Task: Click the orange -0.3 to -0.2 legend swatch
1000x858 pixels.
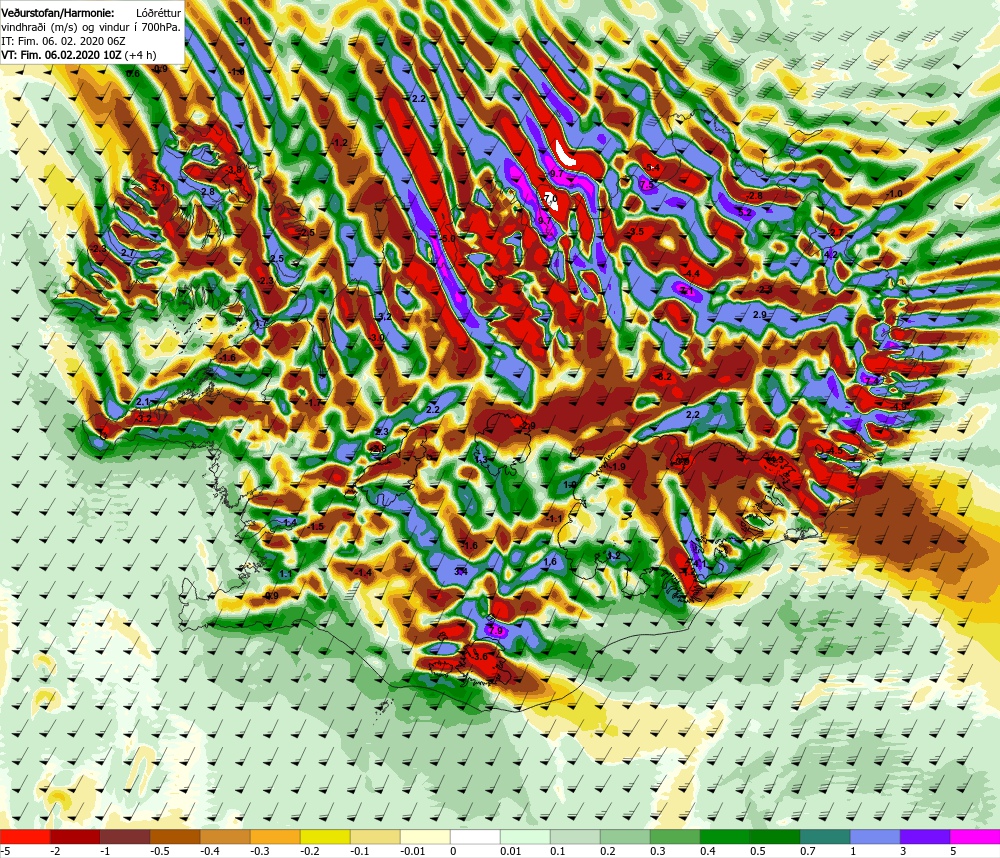Action: pyautogui.click(x=275, y=837)
